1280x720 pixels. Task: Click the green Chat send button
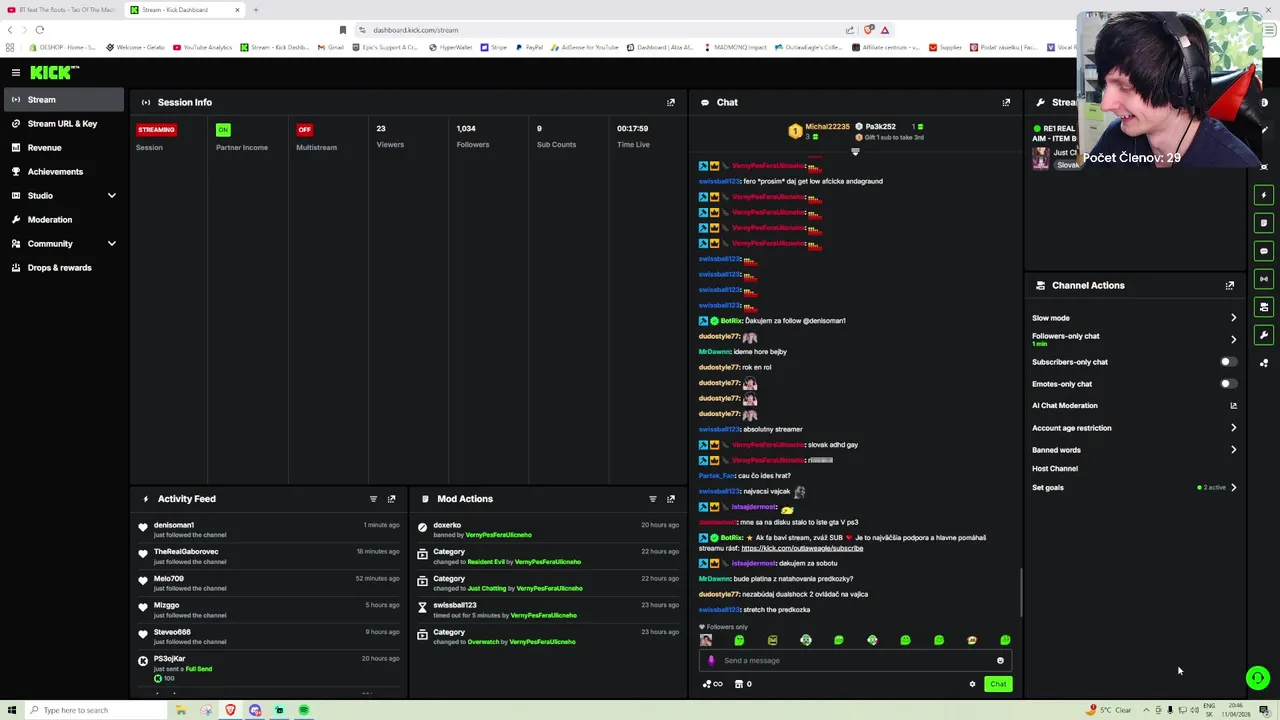tap(998, 684)
